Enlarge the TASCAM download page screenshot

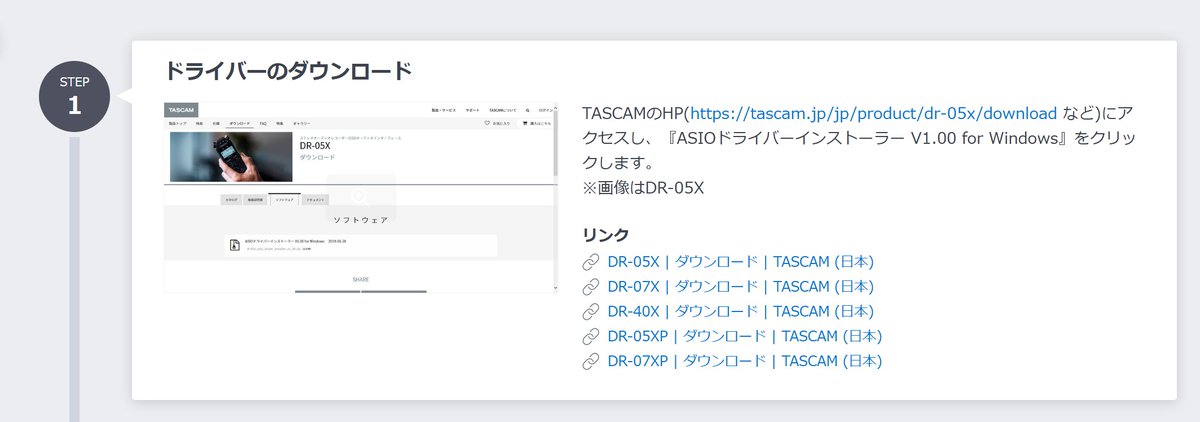[x=360, y=197]
